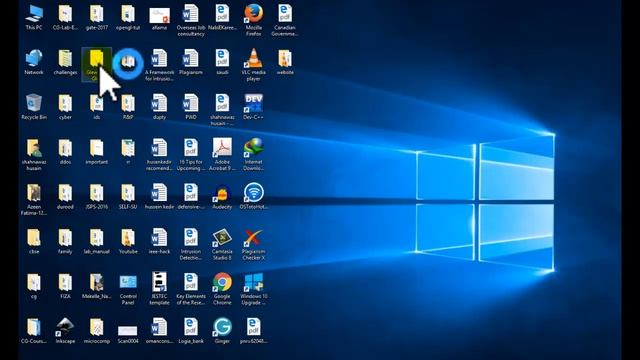Select the ddos folder
The image size is (640, 360).
65,152
